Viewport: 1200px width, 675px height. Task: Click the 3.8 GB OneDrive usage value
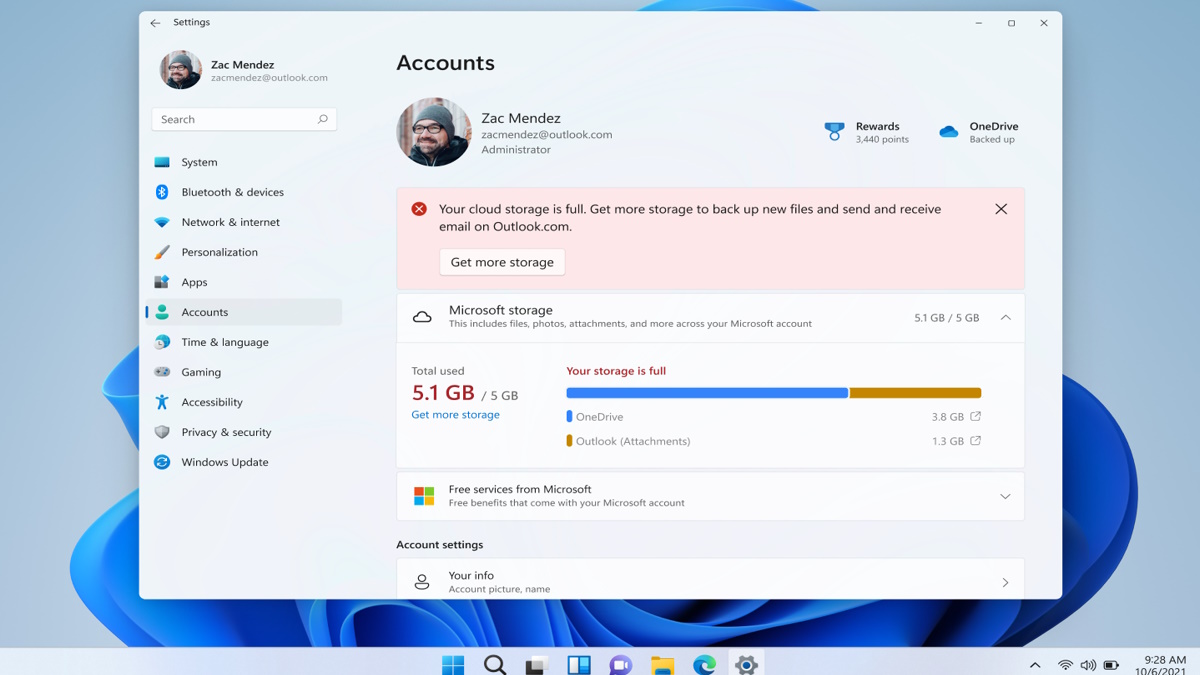coord(948,417)
